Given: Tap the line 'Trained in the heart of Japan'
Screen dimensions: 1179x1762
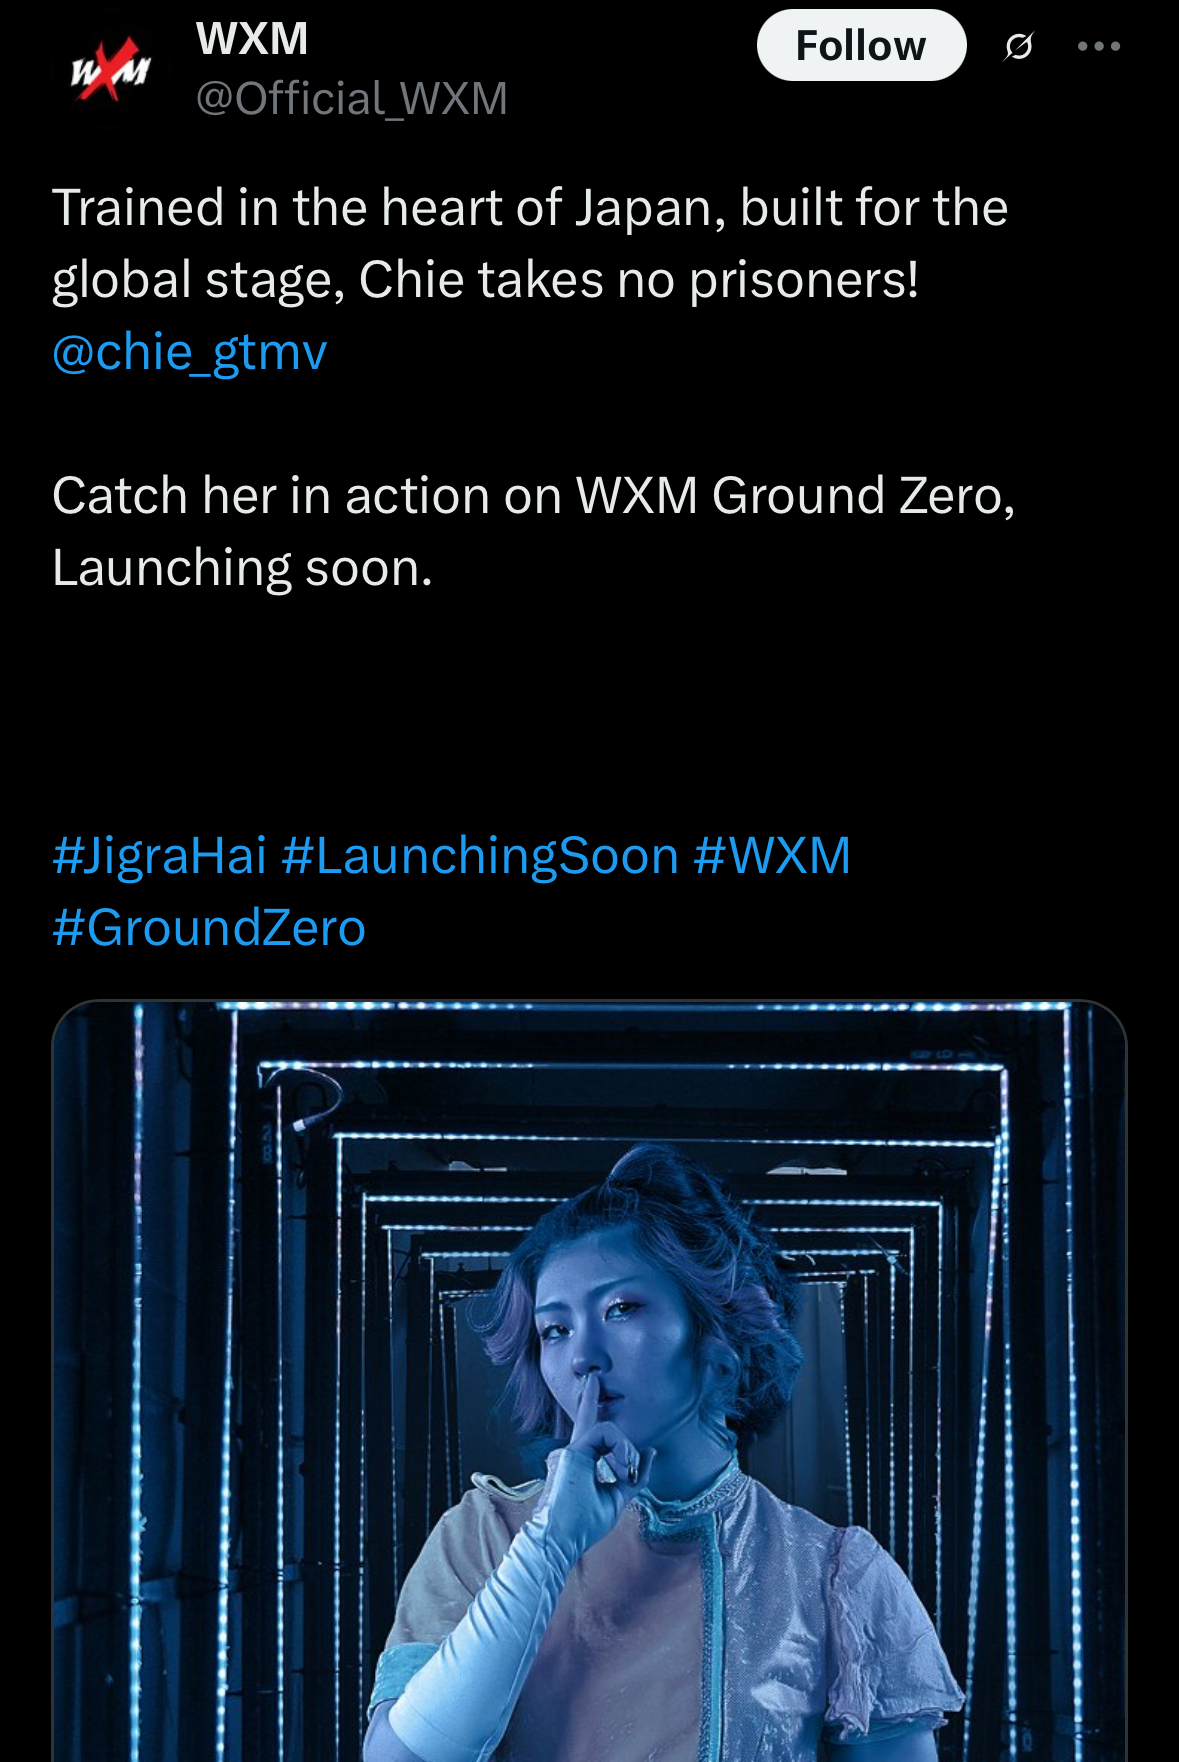Looking at the screenshot, I should 389,208.
